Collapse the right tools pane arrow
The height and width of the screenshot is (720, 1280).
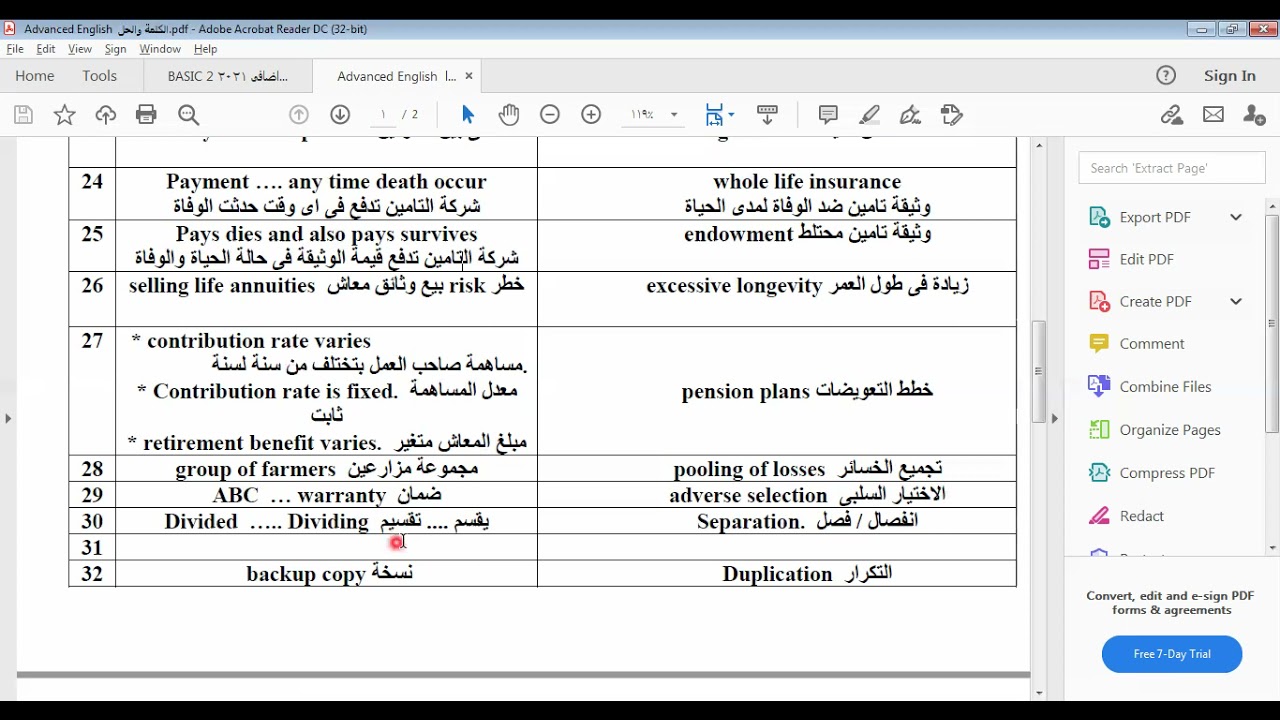click(1054, 418)
